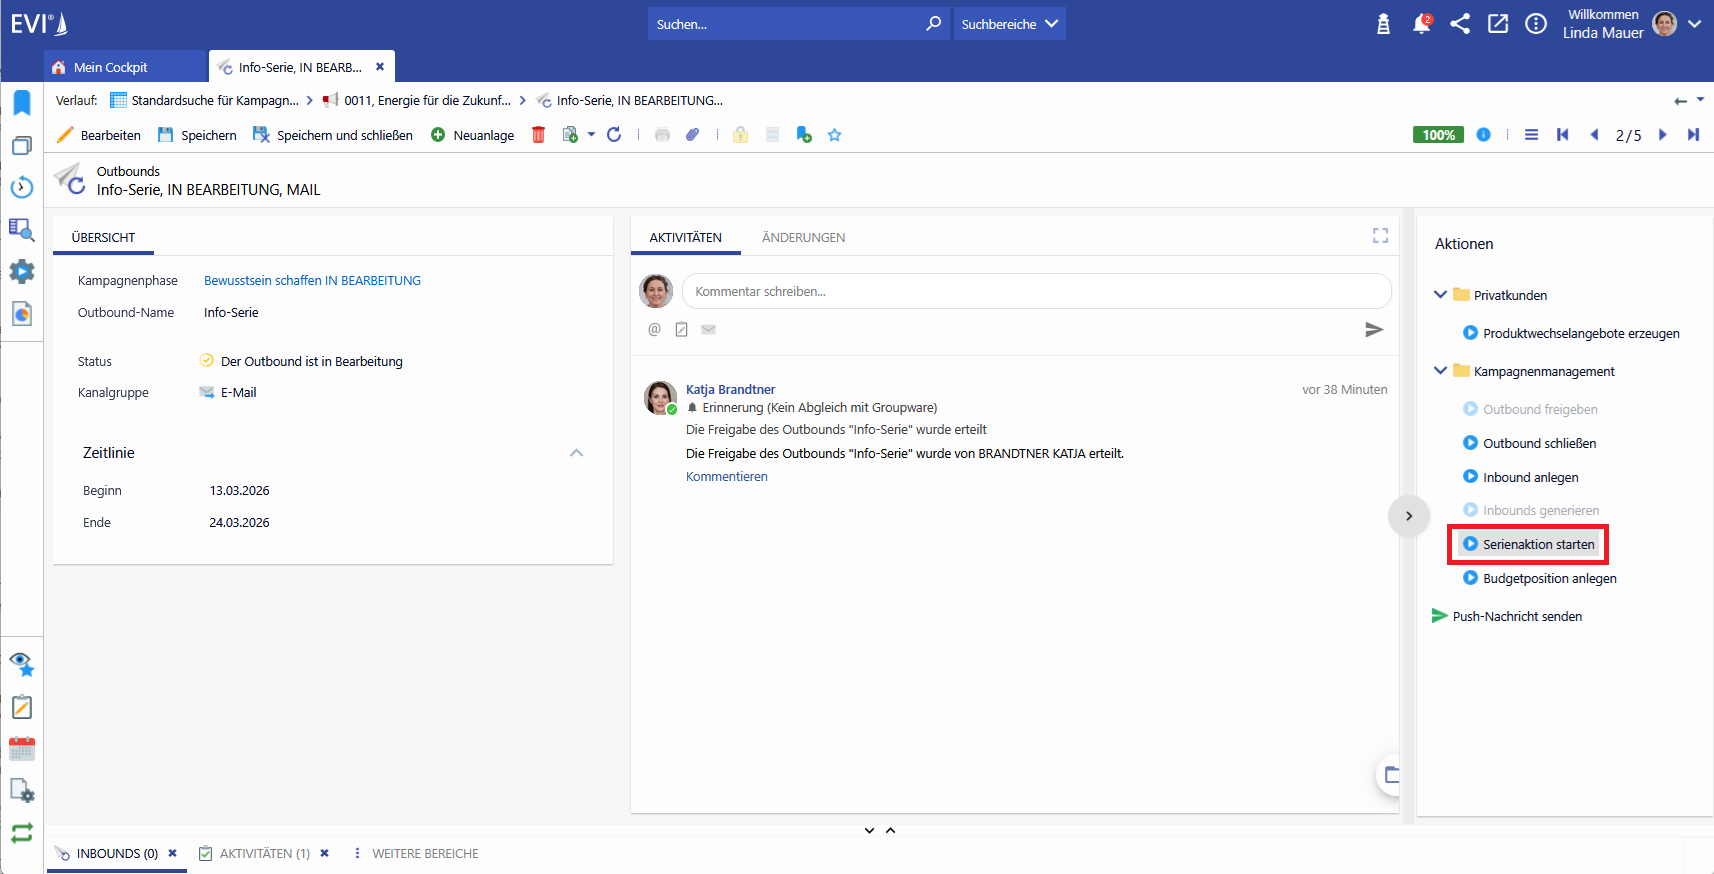Open the calendar icon in the left sidebar
1714x874 pixels.
click(22, 749)
